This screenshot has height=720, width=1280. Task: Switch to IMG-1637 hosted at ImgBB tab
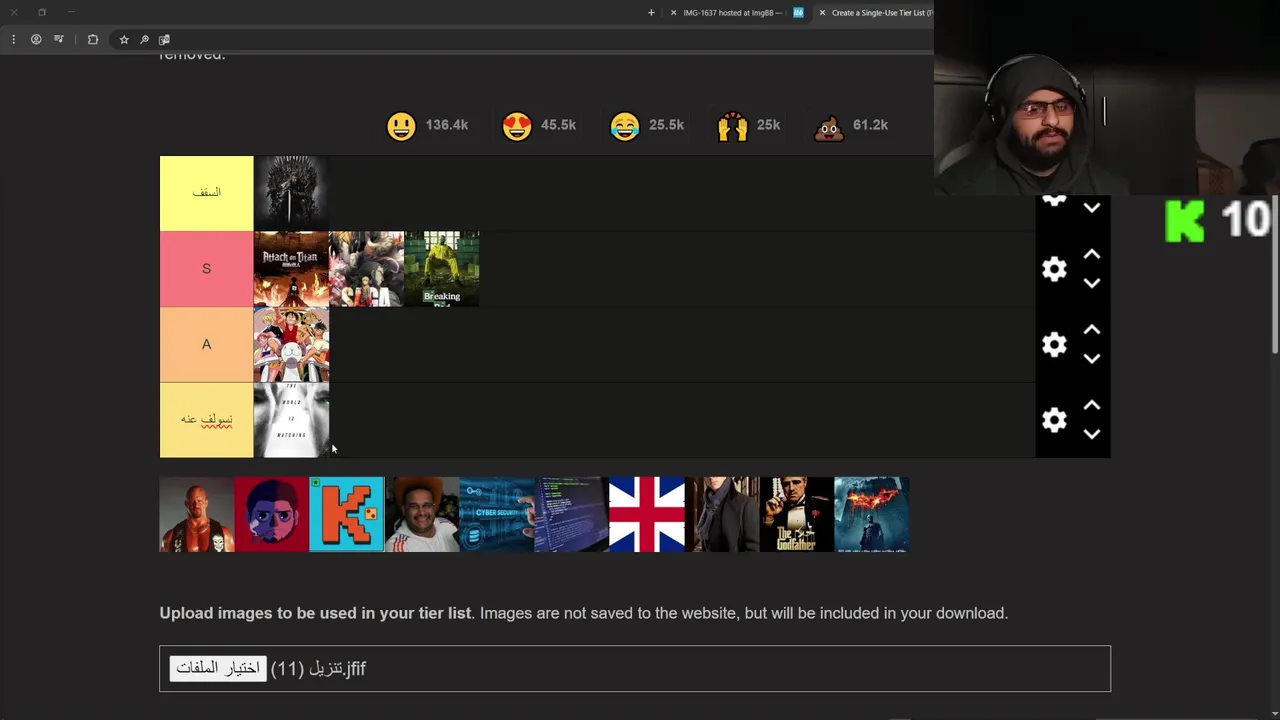(732, 12)
